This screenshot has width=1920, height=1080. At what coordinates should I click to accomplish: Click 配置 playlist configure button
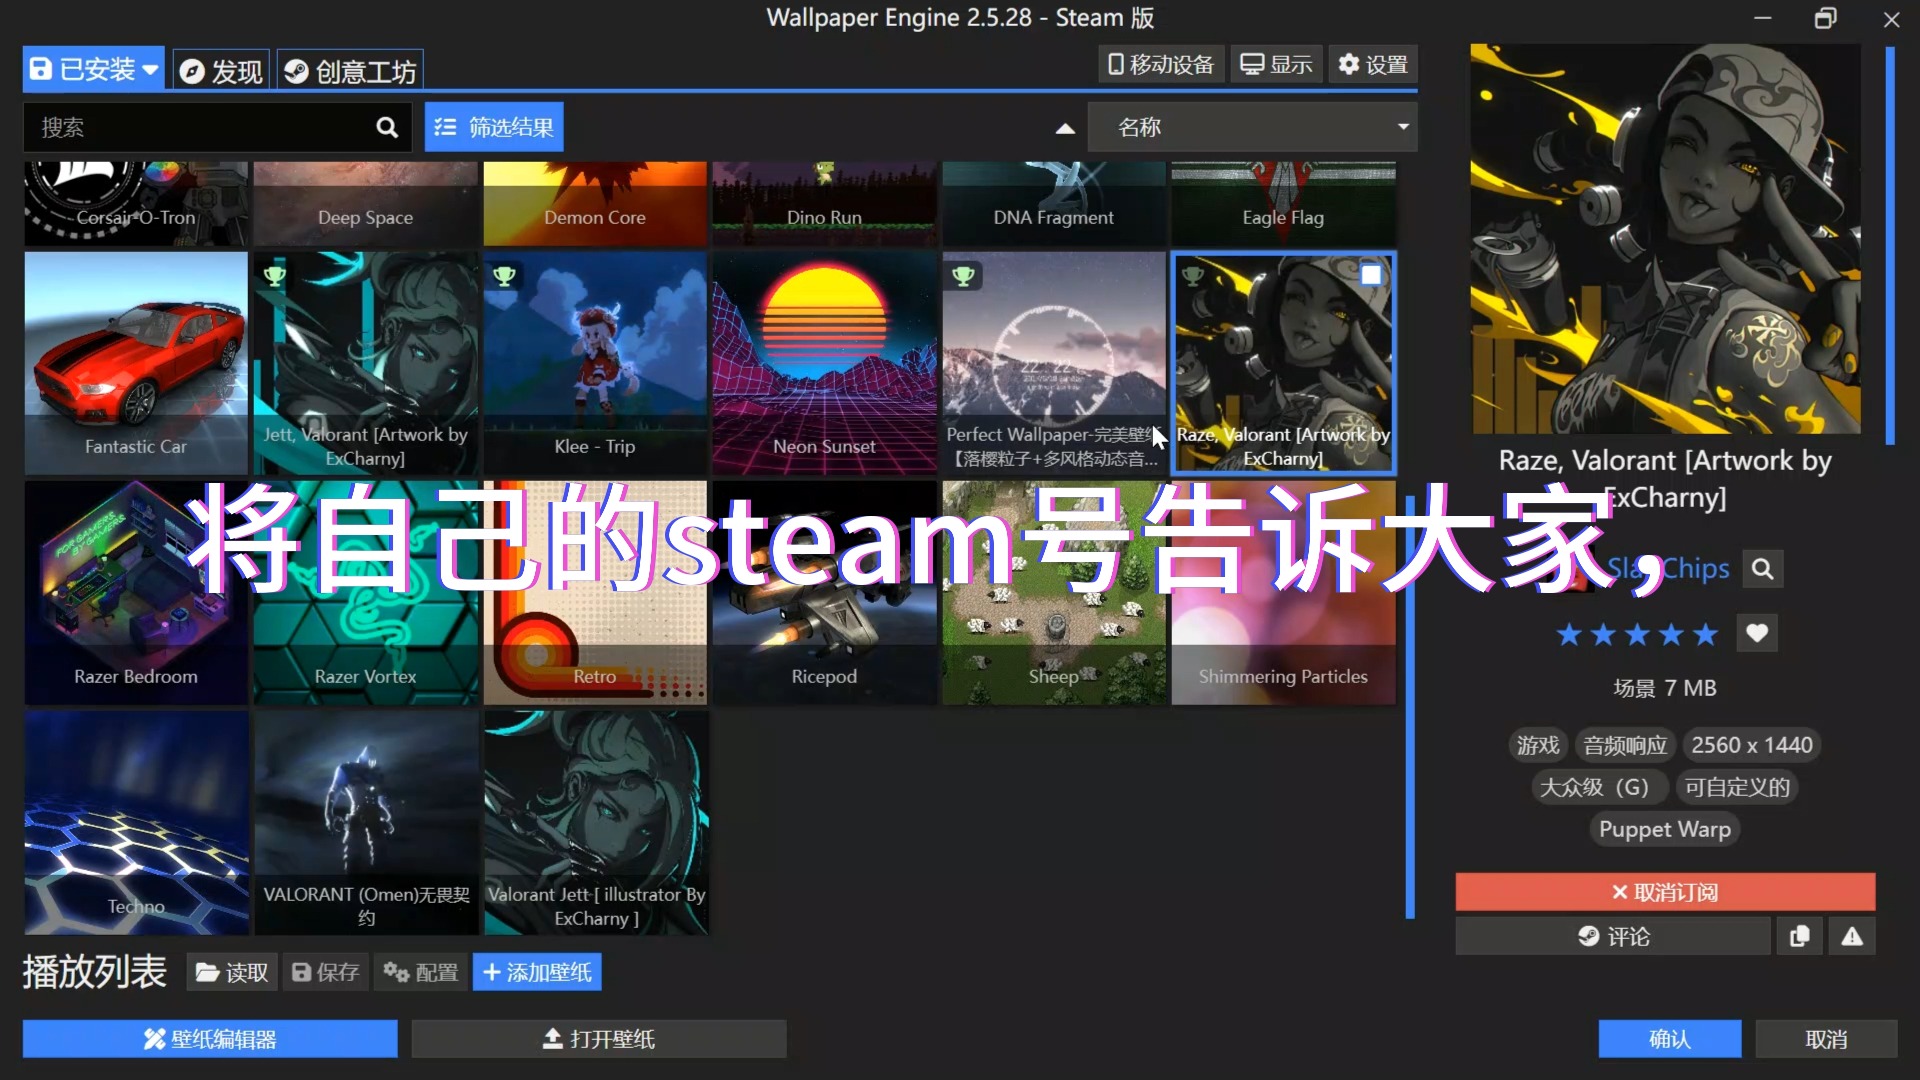tap(421, 972)
